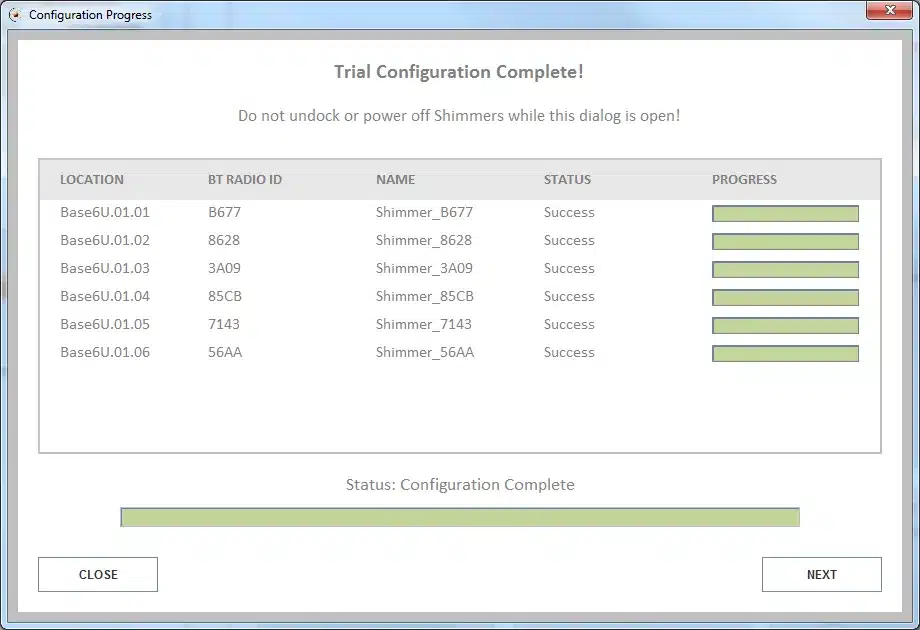Click the do not undock warning text
The image size is (920, 630).
(x=459, y=116)
